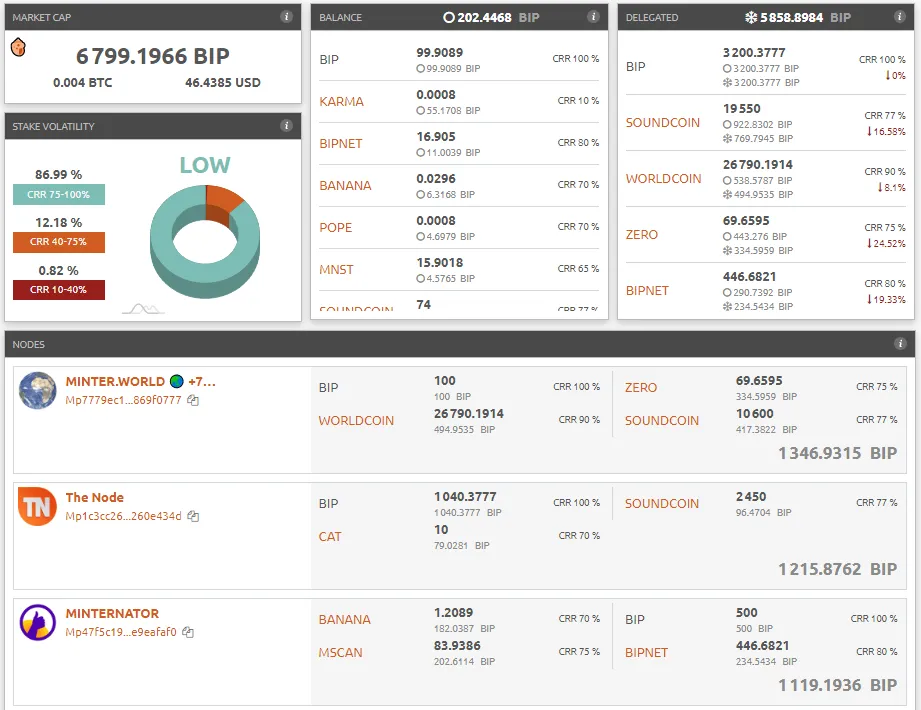
Task: Click the 0.004 BTC value
Action: click(x=83, y=83)
